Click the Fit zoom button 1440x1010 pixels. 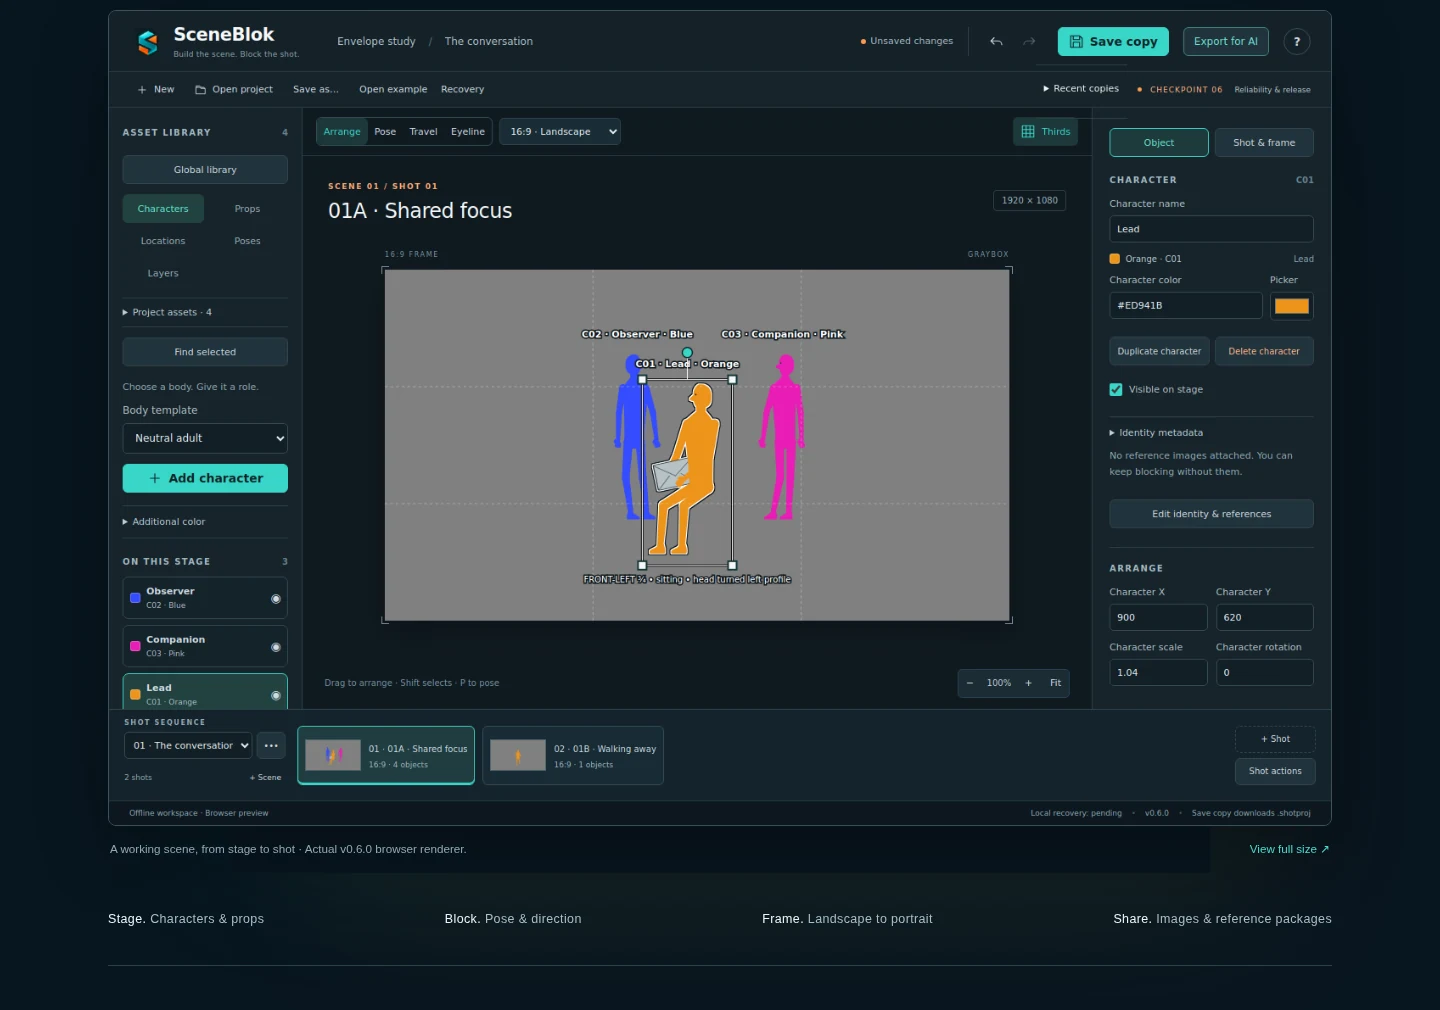pos(1055,683)
